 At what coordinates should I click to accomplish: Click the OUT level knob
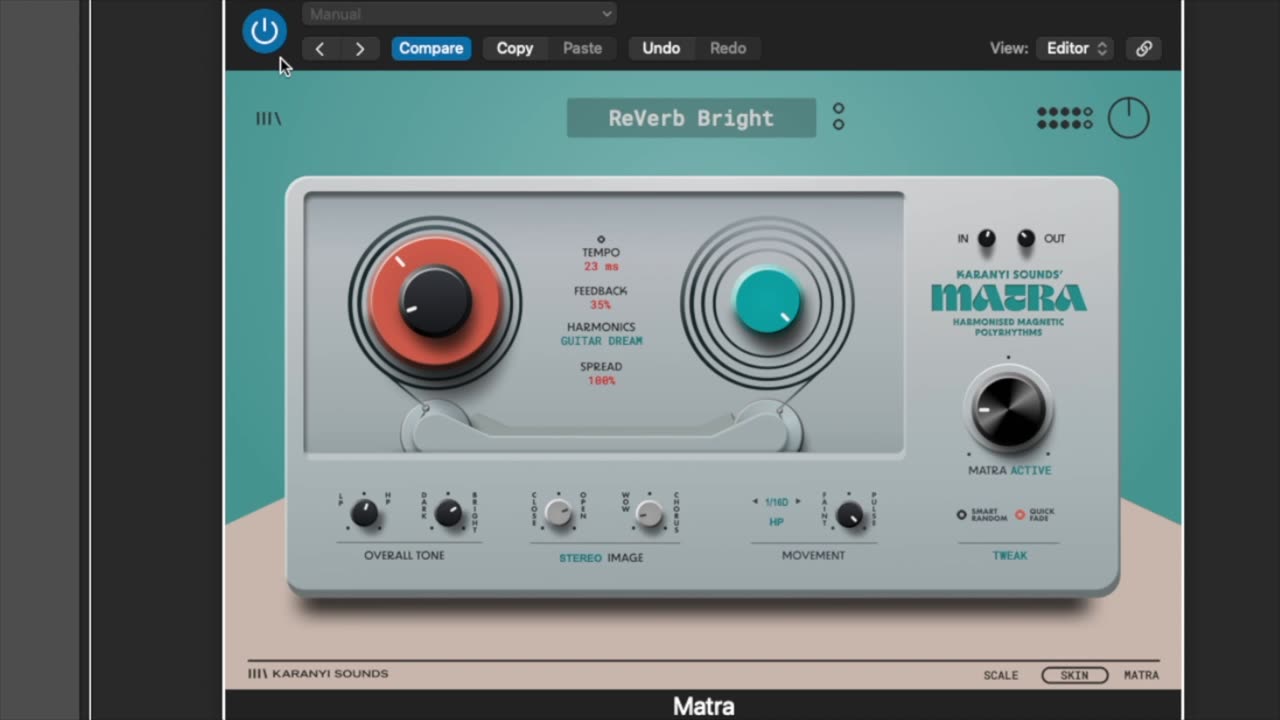tap(1026, 238)
